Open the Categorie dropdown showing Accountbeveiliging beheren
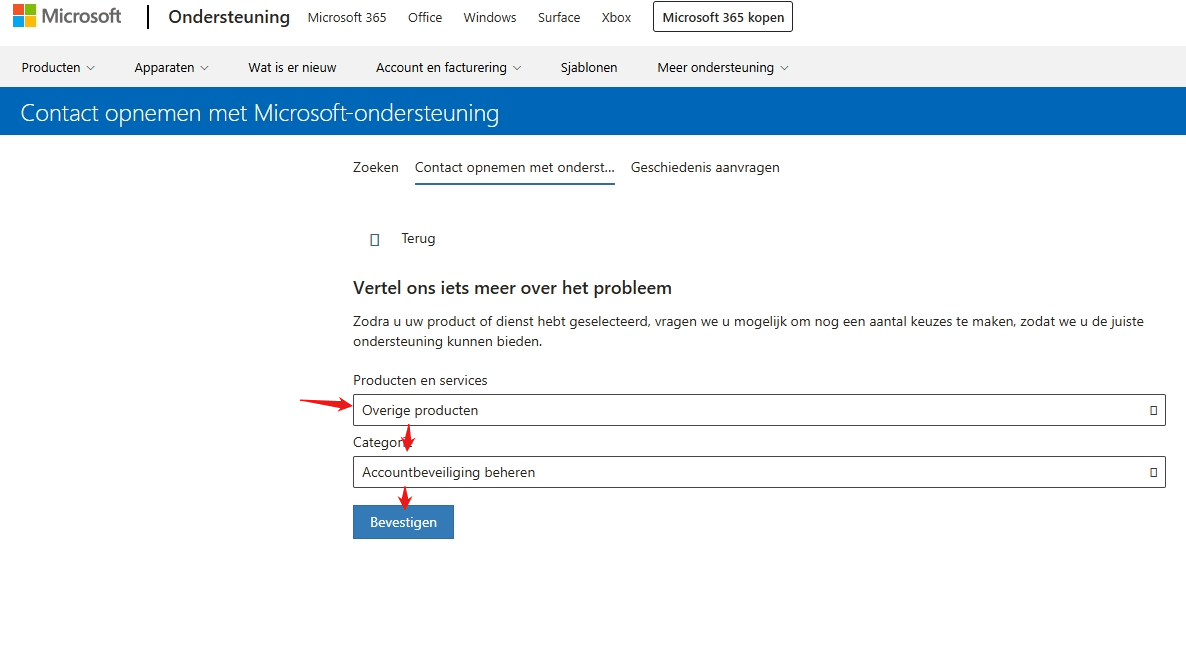Screen dimensions: 1186x651 pyautogui.click(x=759, y=472)
